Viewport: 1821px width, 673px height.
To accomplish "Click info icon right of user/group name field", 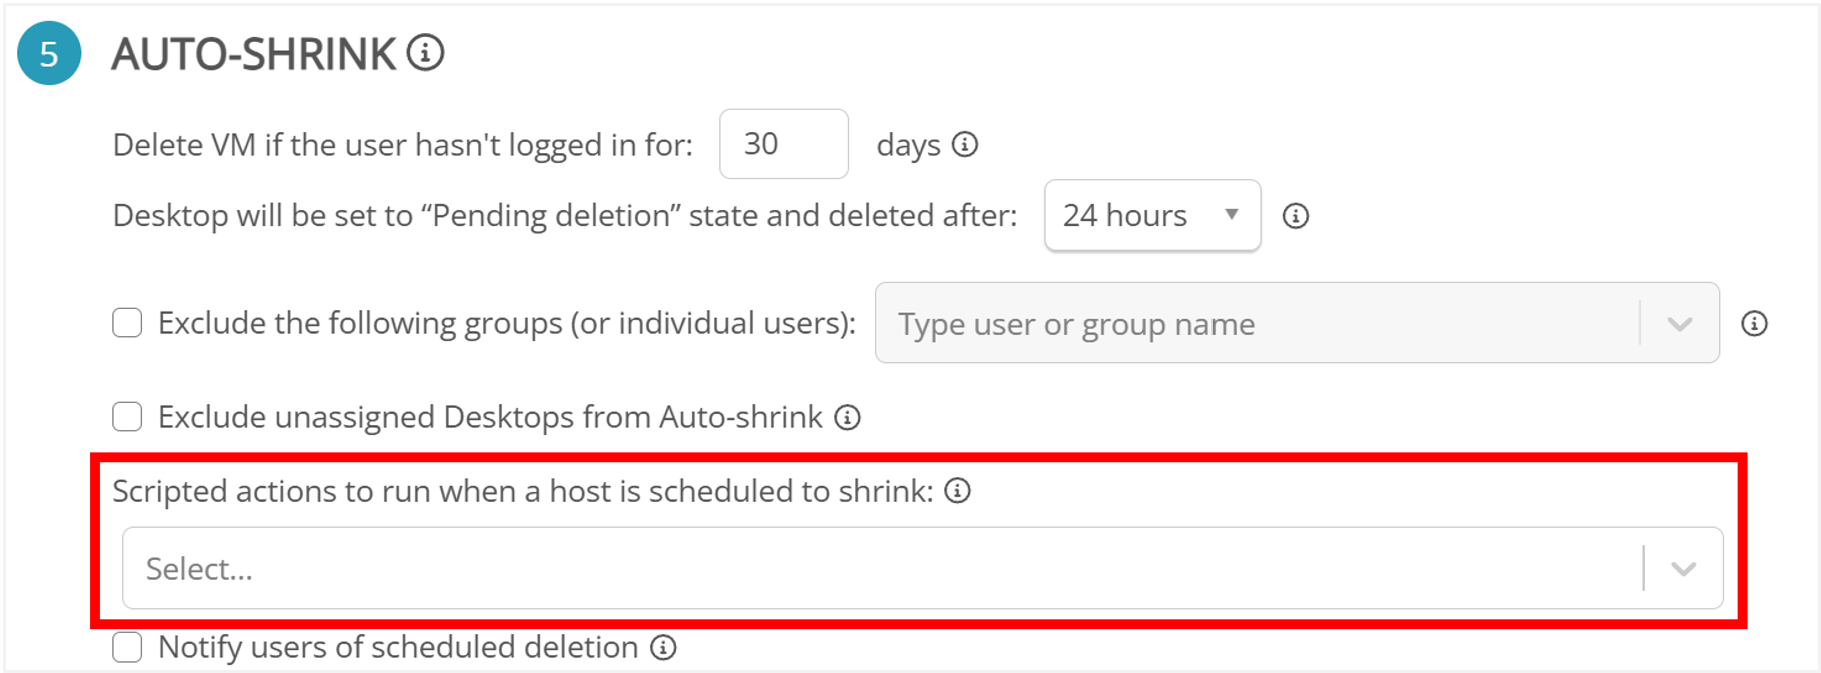I will pos(1754,324).
